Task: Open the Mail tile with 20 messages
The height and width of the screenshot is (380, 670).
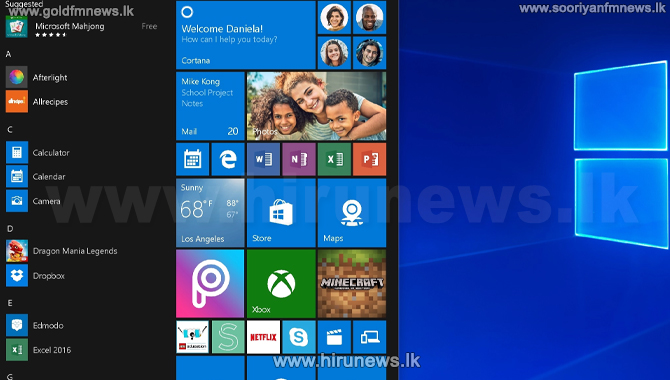Action: click(x=210, y=106)
